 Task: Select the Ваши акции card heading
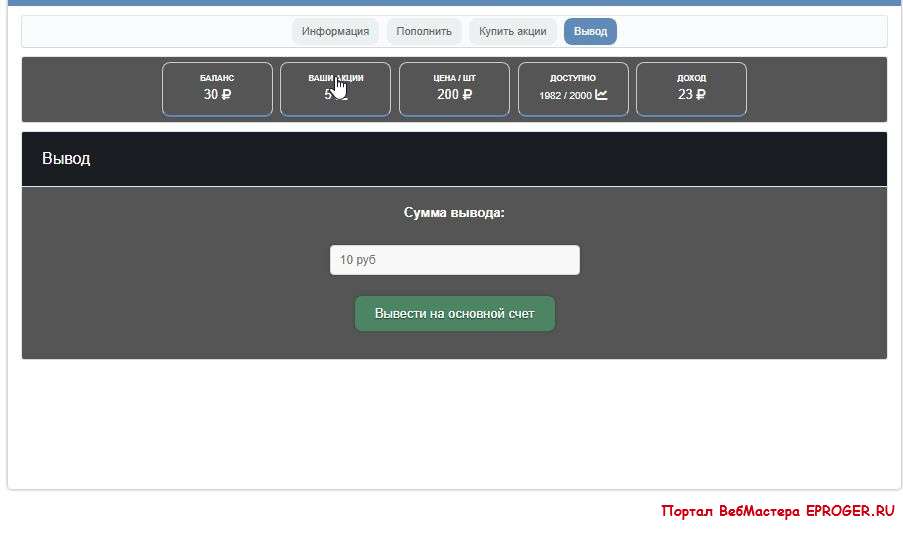335,78
